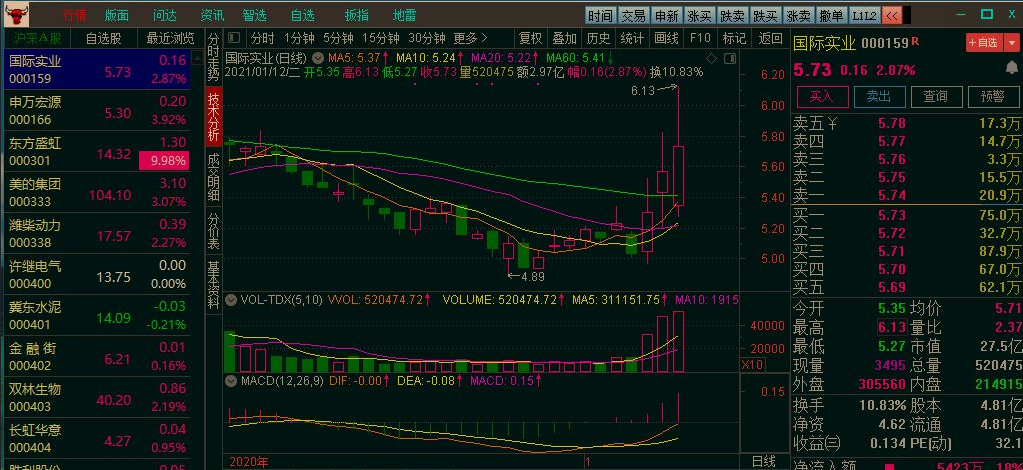Click the X10 volume scale indicator
This screenshot has height=470, width=1023.
[x=752, y=365]
